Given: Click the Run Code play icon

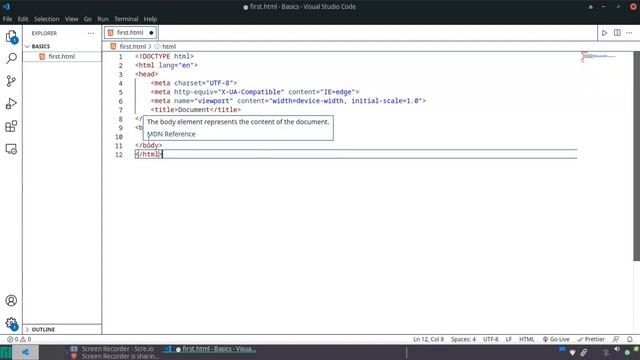Looking at the screenshot, I should 604,33.
